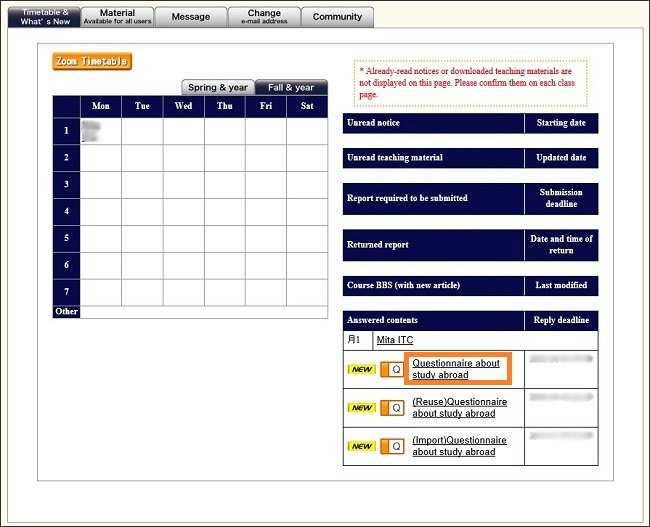Select the Timetable & What's New tab

(44, 16)
